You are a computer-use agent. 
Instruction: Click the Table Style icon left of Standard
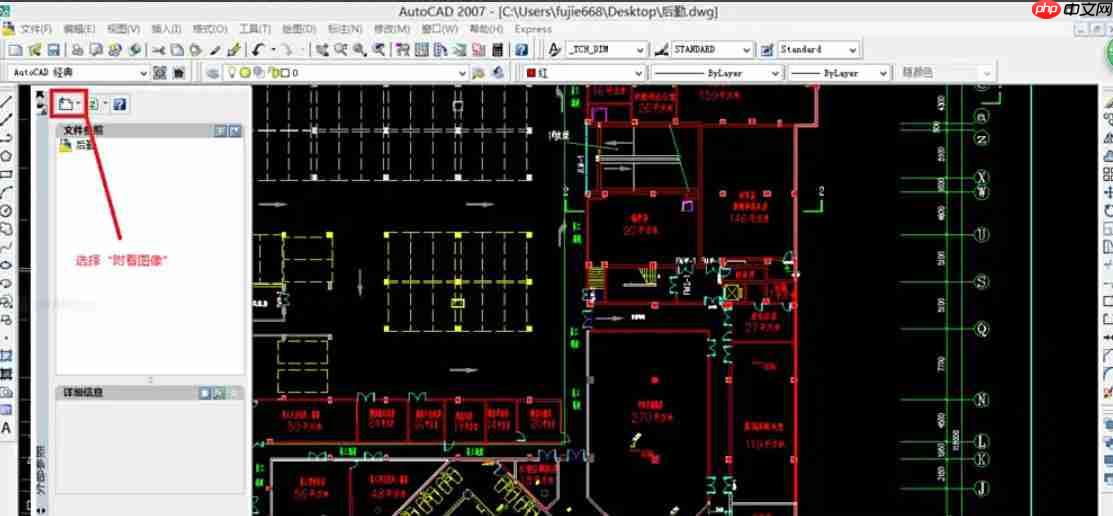point(767,50)
